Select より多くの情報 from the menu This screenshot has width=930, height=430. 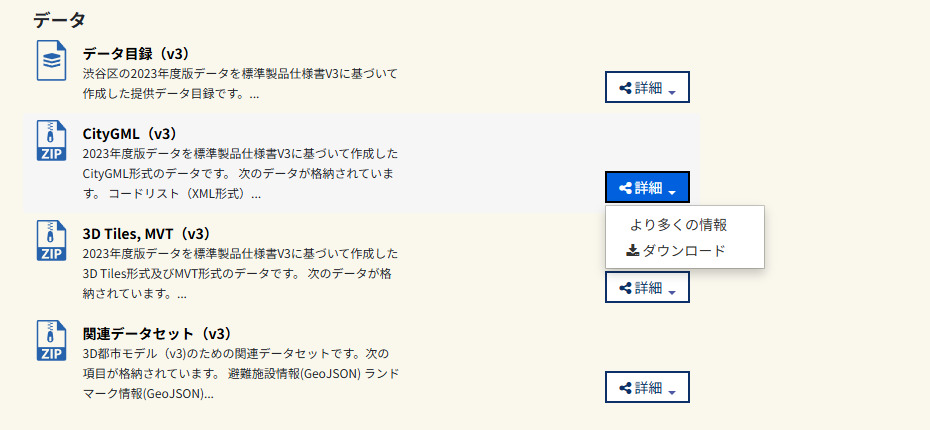coord(678,225)
